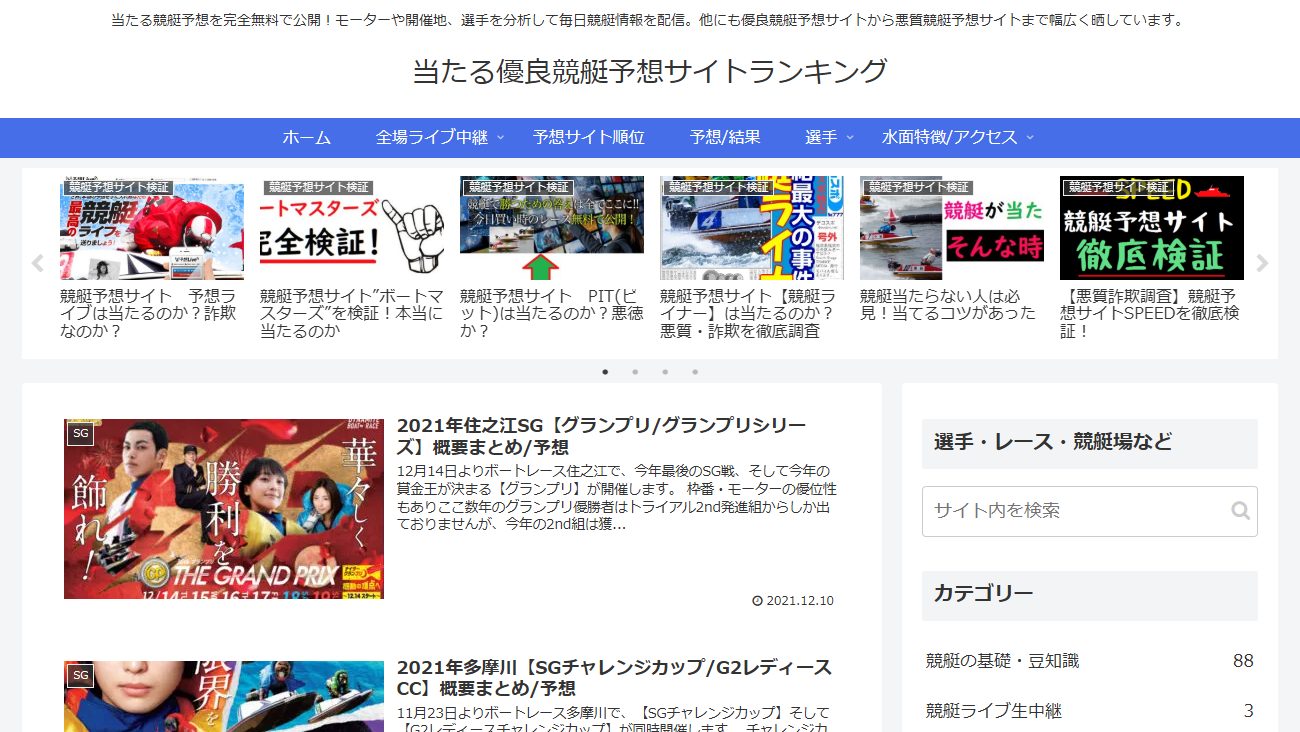Click the ボートマスターズ 完全検証 thumbnail

click(352, 228)
